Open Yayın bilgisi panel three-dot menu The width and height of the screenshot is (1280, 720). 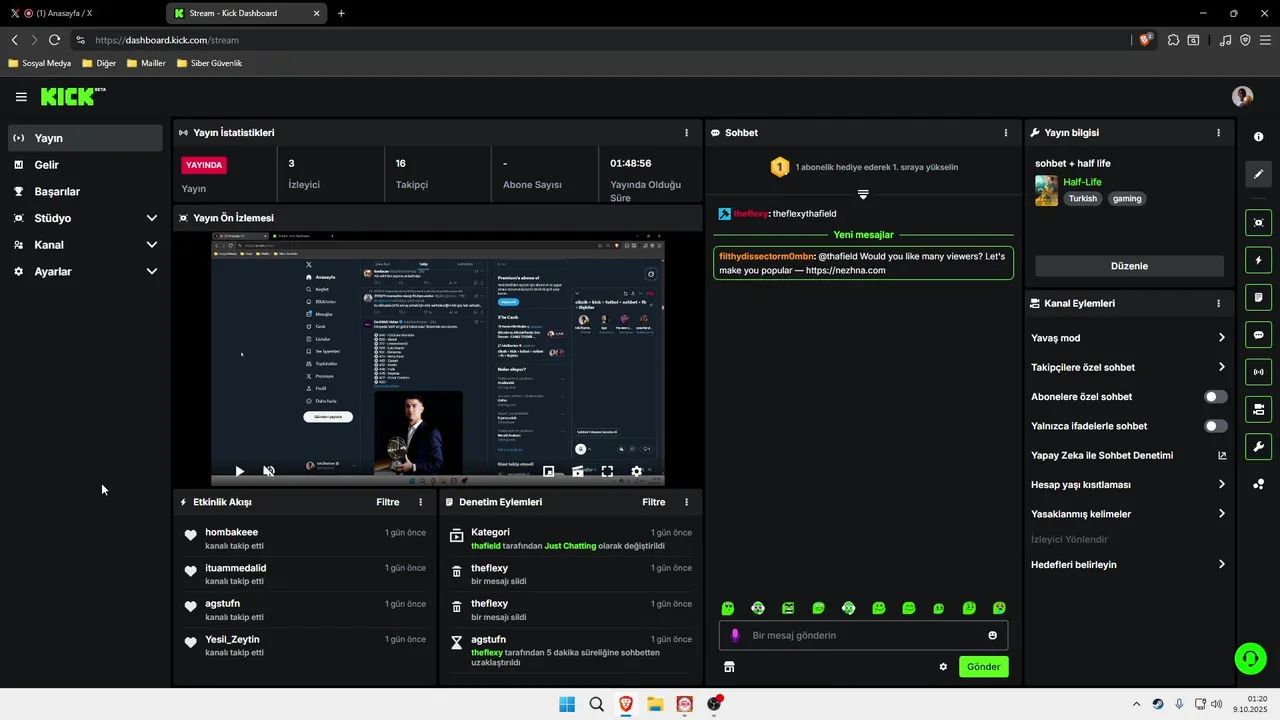coord(1218,133)
